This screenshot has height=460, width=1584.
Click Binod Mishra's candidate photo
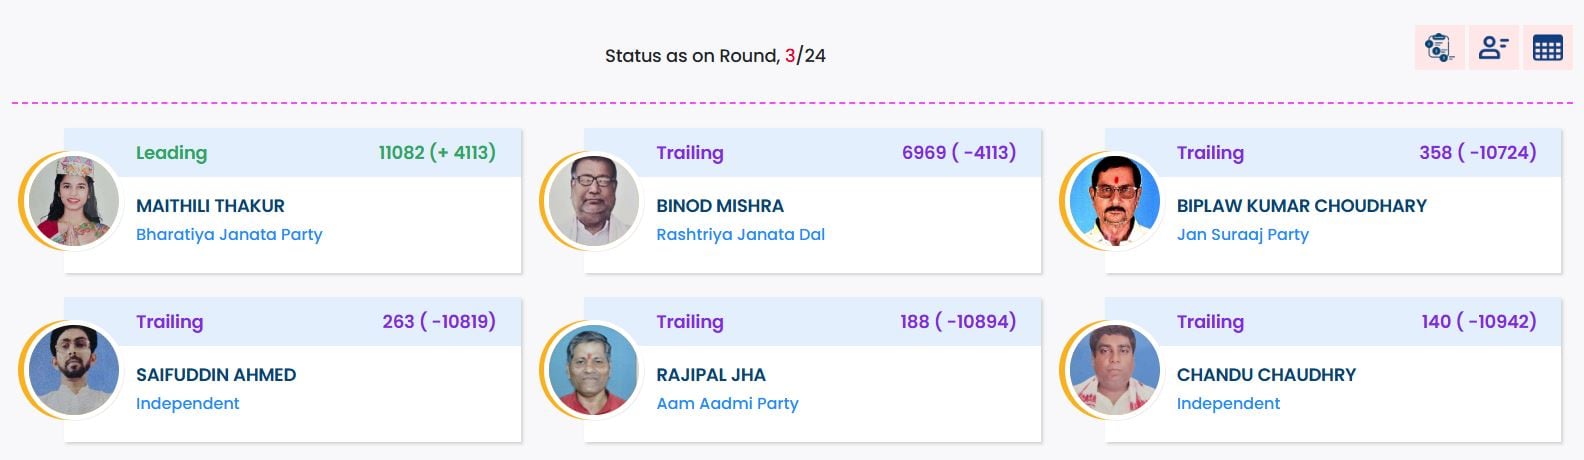pos(594,202)
